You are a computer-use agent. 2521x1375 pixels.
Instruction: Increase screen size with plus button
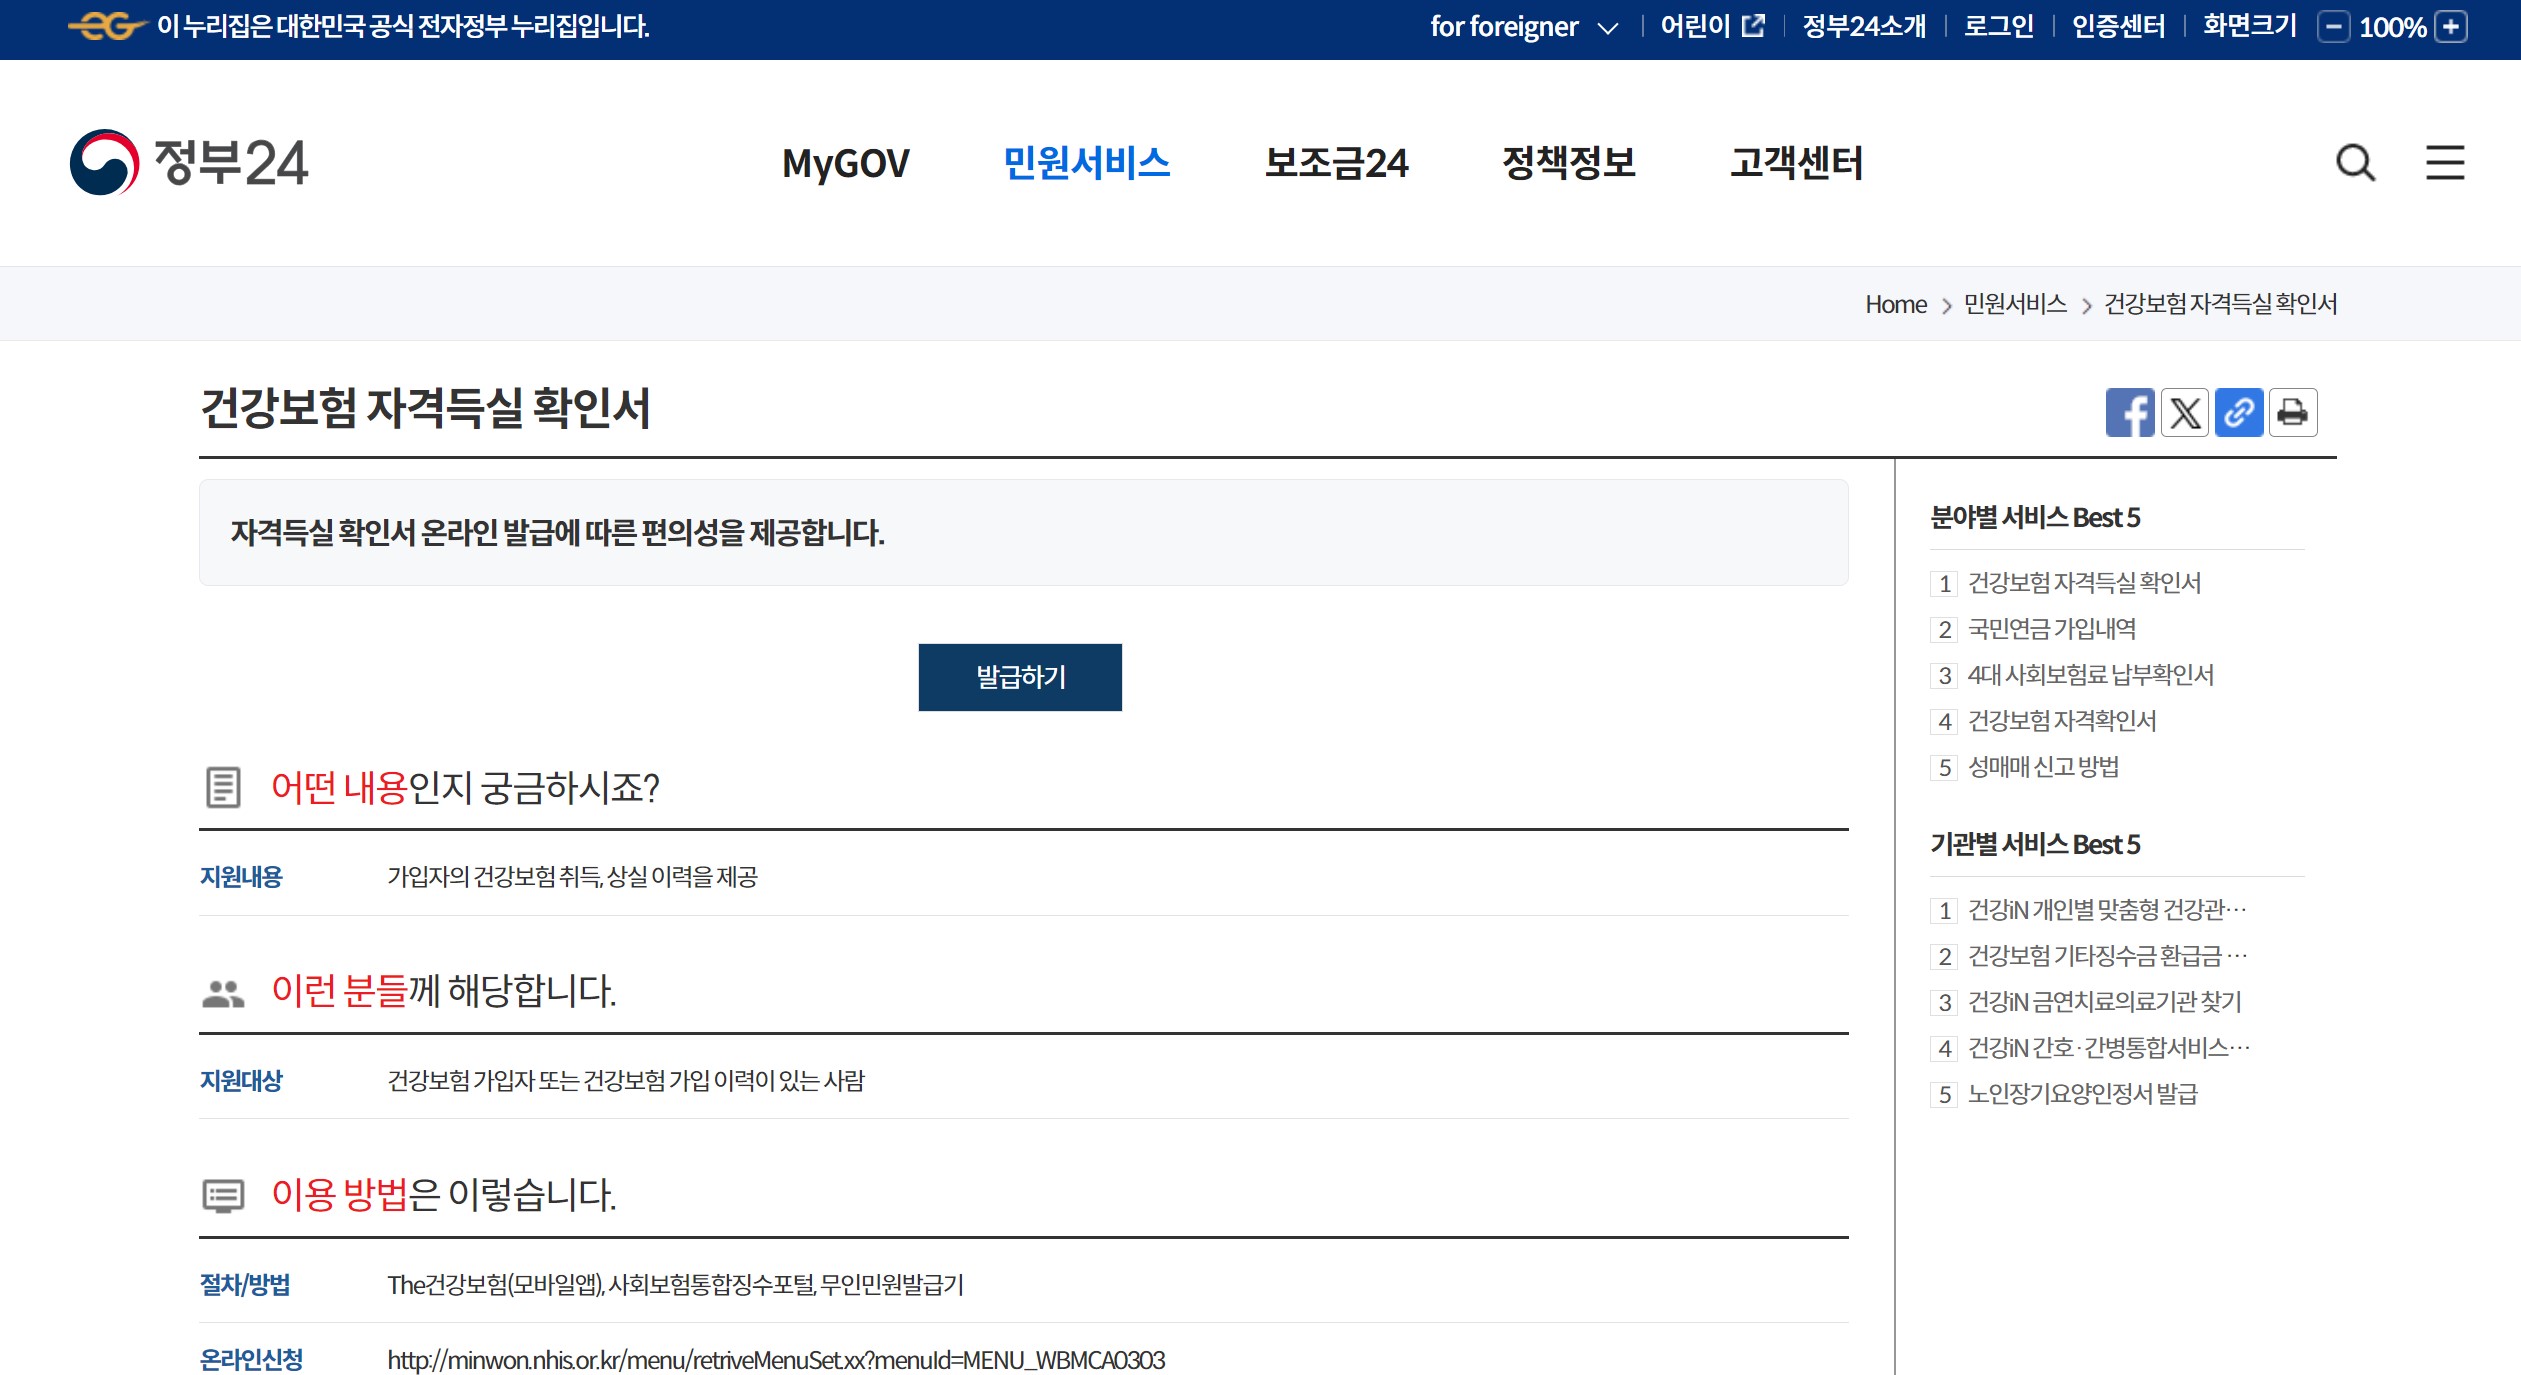[x=2451, y=27]
